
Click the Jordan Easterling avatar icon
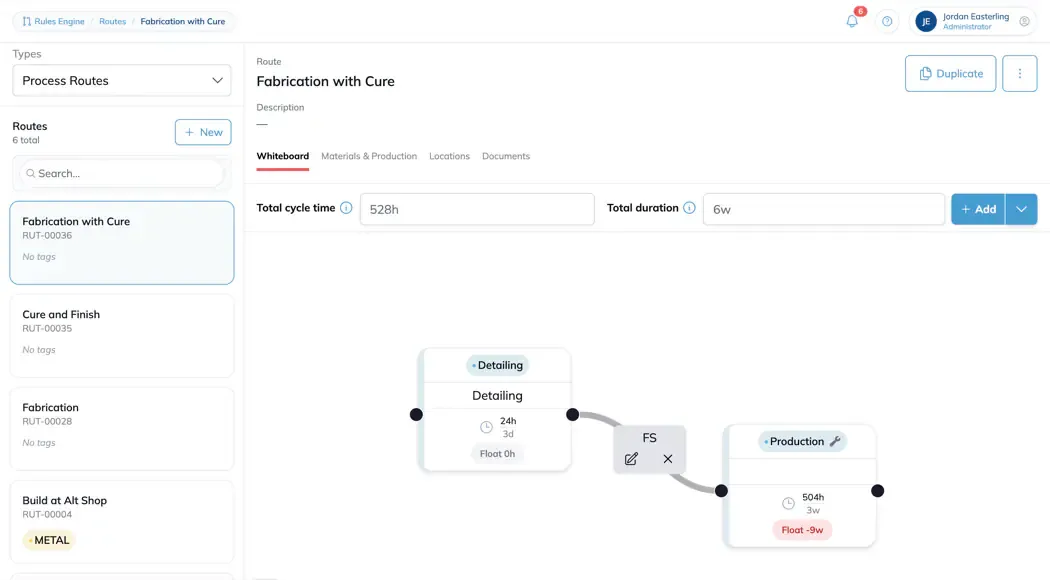(925, 21)
